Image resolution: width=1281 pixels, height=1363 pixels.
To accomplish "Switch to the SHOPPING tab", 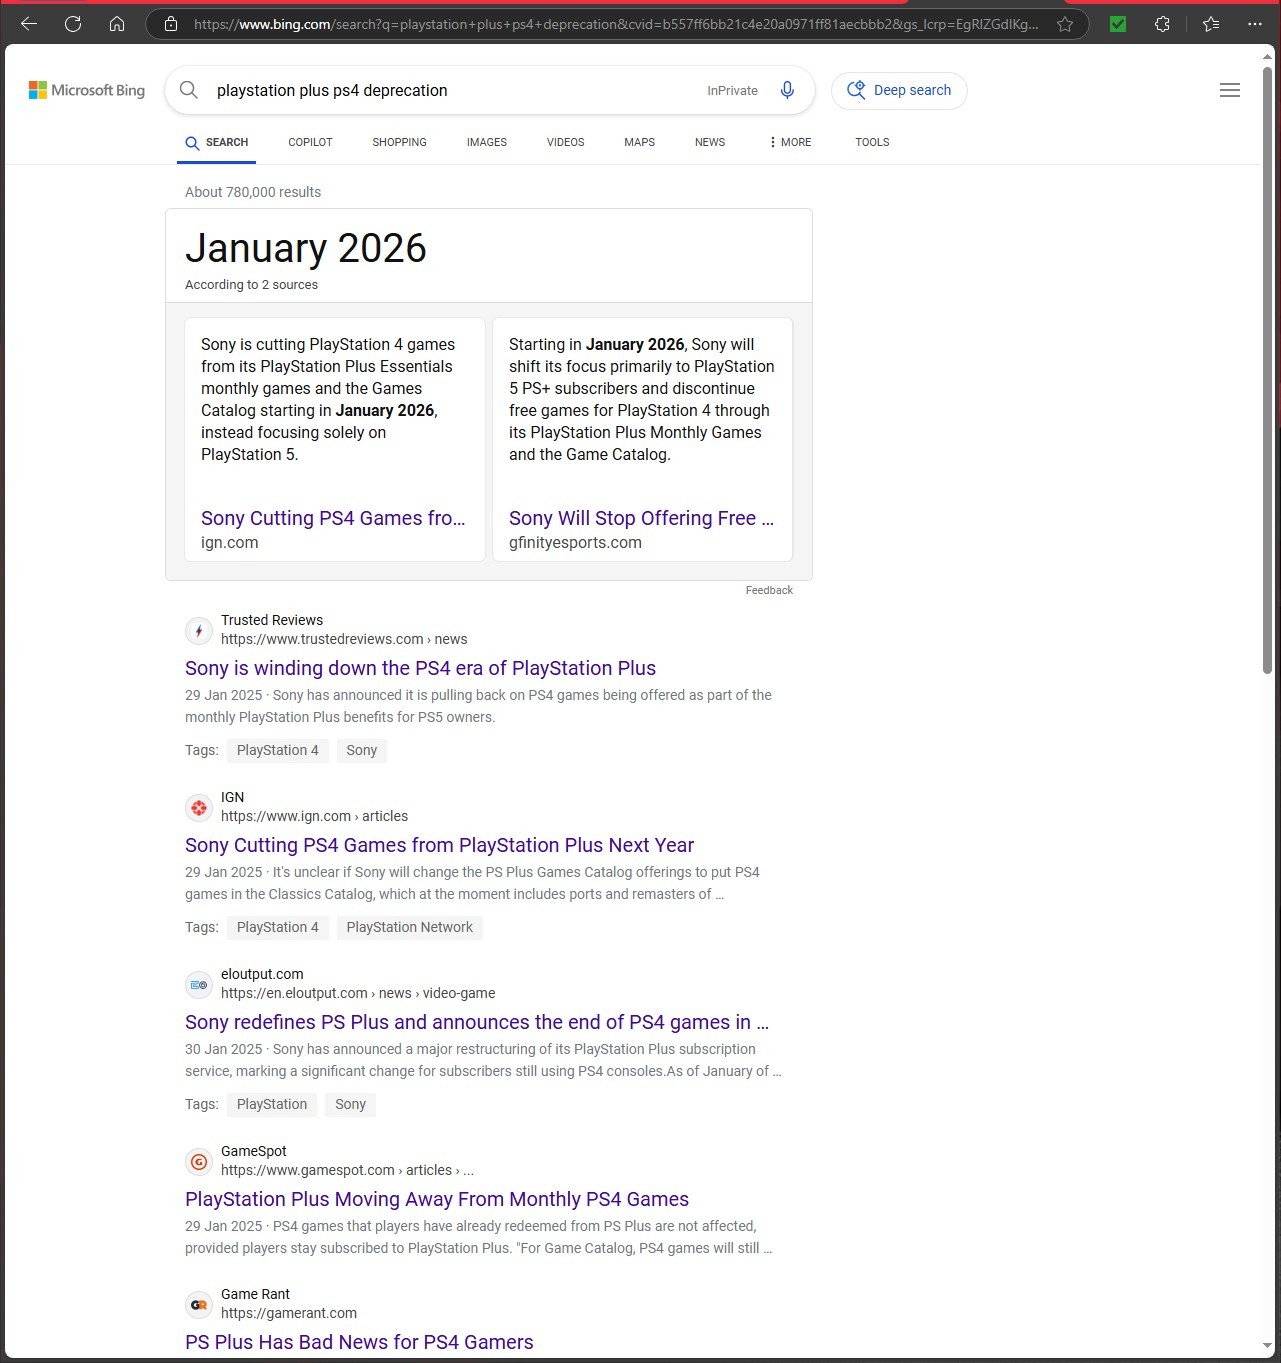I will click(x=399, y=142).
